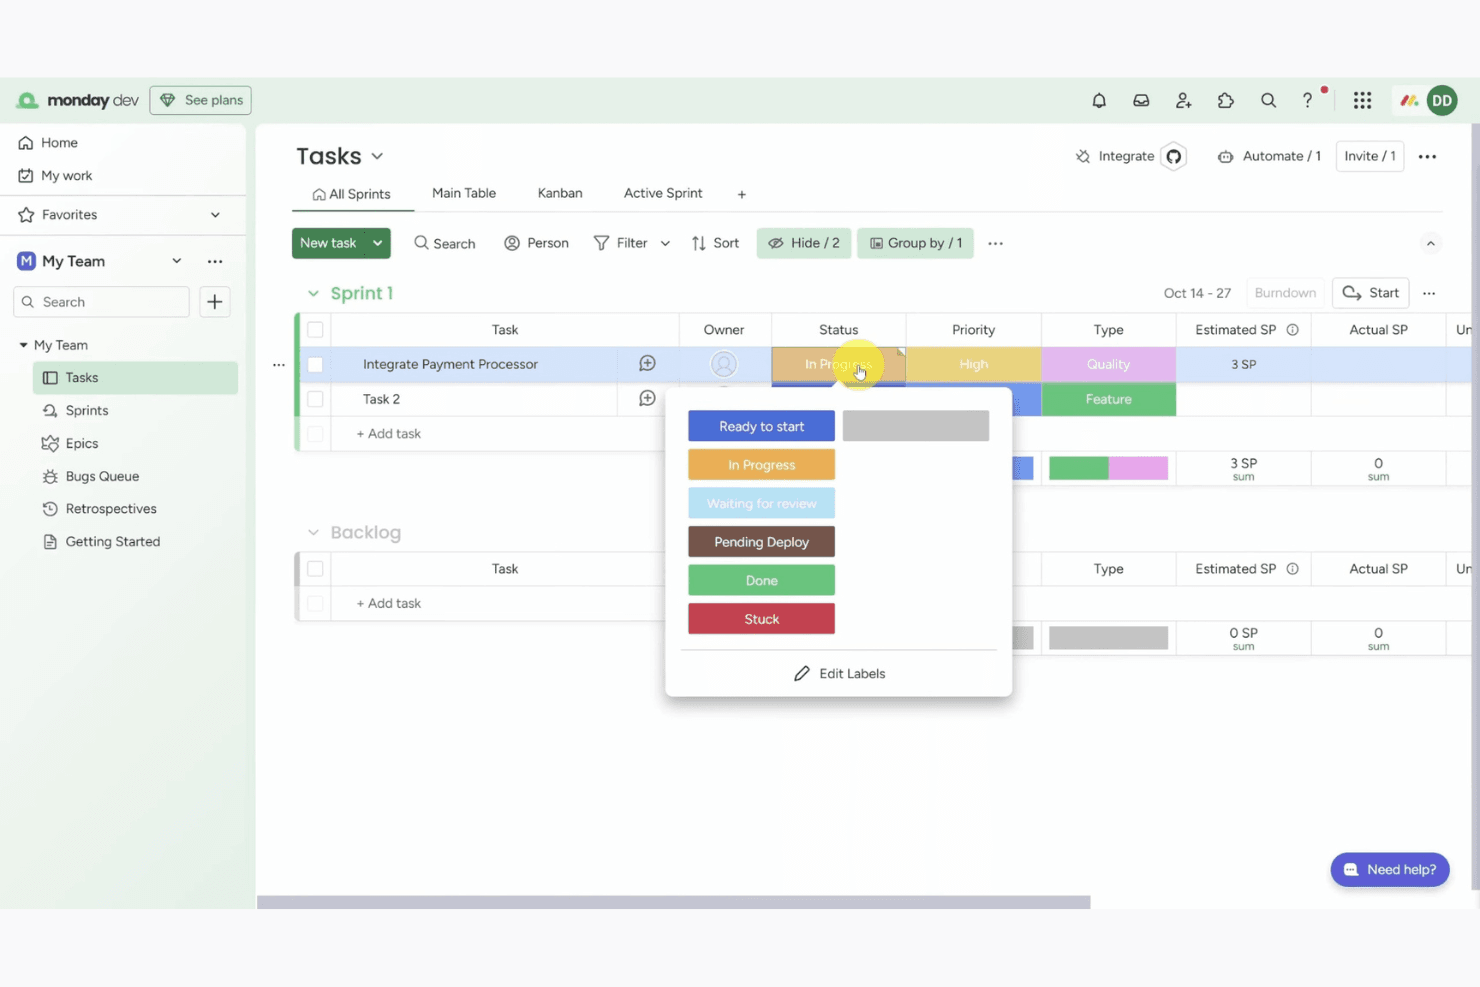Click the Estimated SP info icon in Sprint 1
Image resolution: width=1480 pixels, height=987 pixels.
(1293, 330)
